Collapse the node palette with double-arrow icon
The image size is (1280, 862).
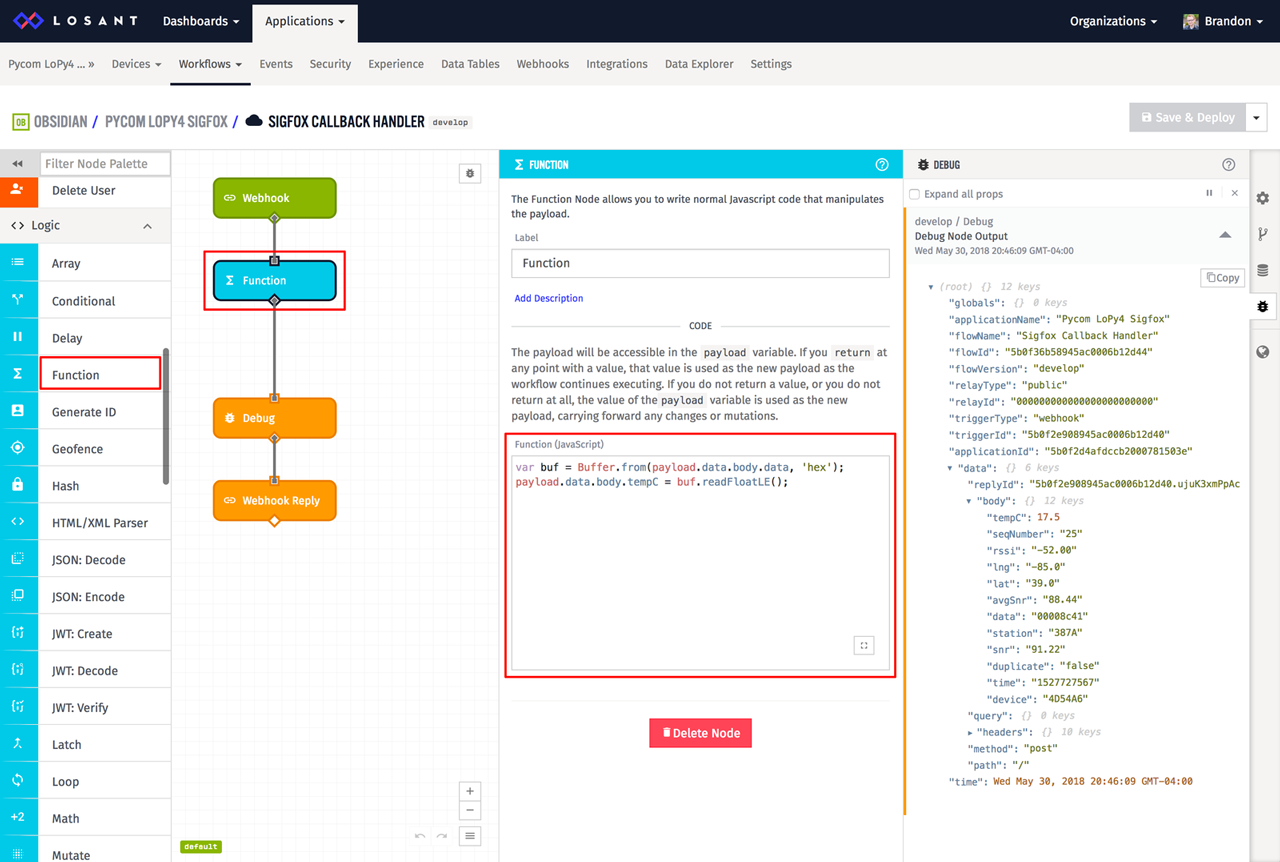tap(17, 163)
